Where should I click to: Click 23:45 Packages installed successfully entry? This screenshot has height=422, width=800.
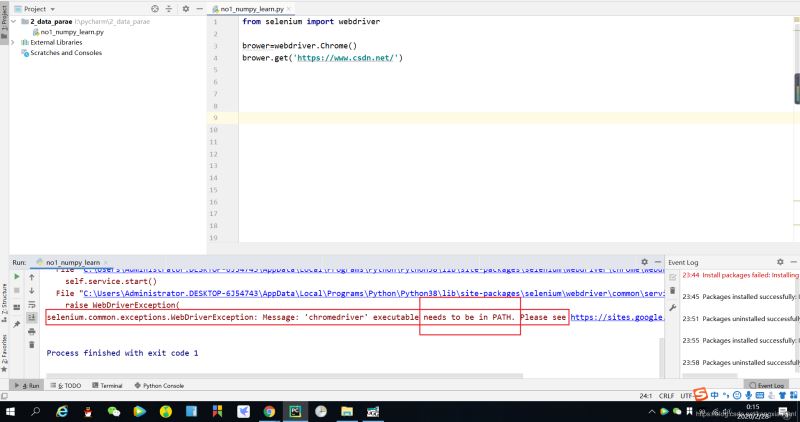[740, 296]
